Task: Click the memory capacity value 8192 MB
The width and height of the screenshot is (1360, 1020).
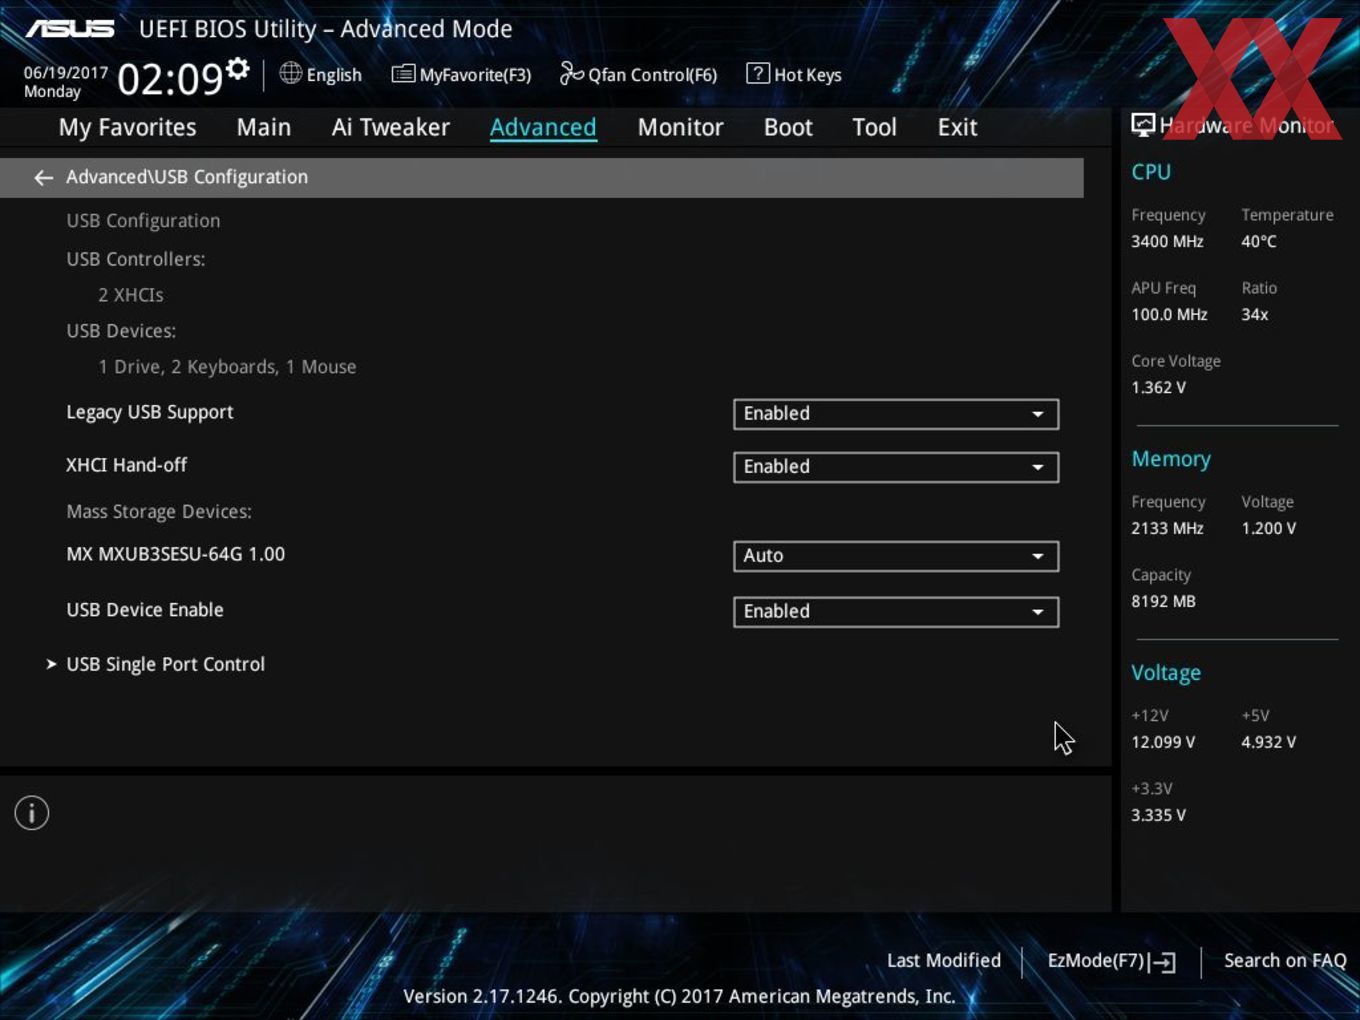Action: (1163, 601)
